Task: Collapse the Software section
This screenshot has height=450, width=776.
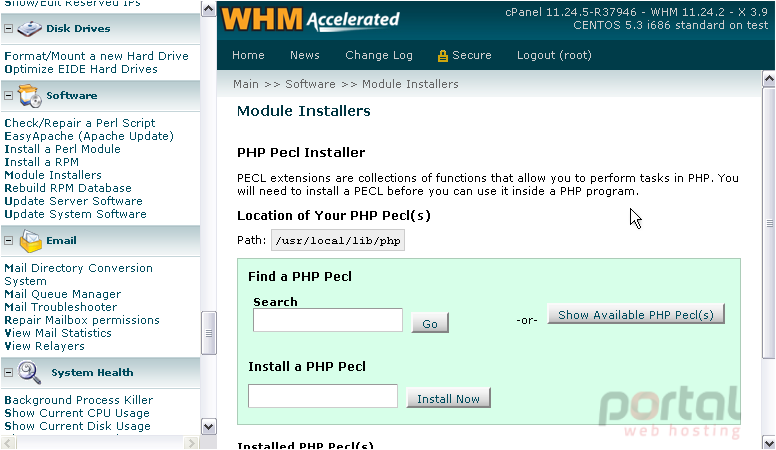Action: [x=8, y=96]
